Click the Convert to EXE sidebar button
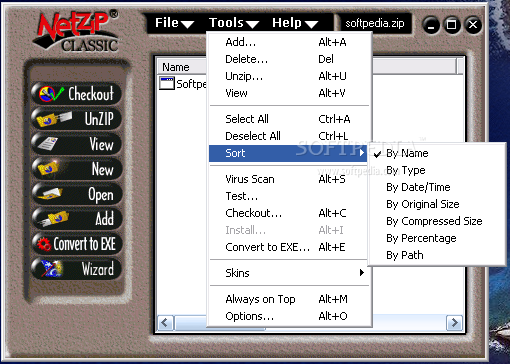510x364 pixels. [76, 244]
